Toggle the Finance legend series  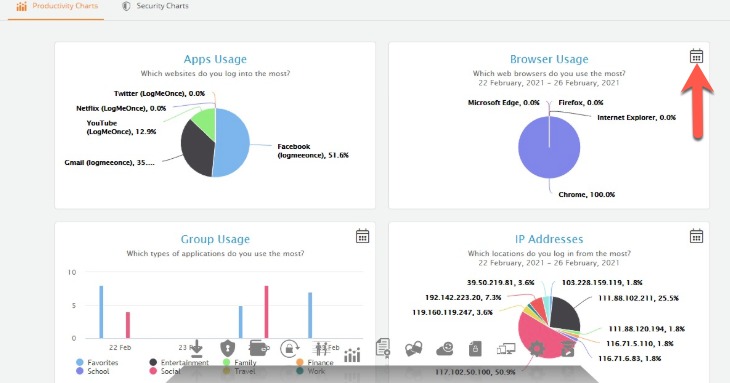coord(315,362)
